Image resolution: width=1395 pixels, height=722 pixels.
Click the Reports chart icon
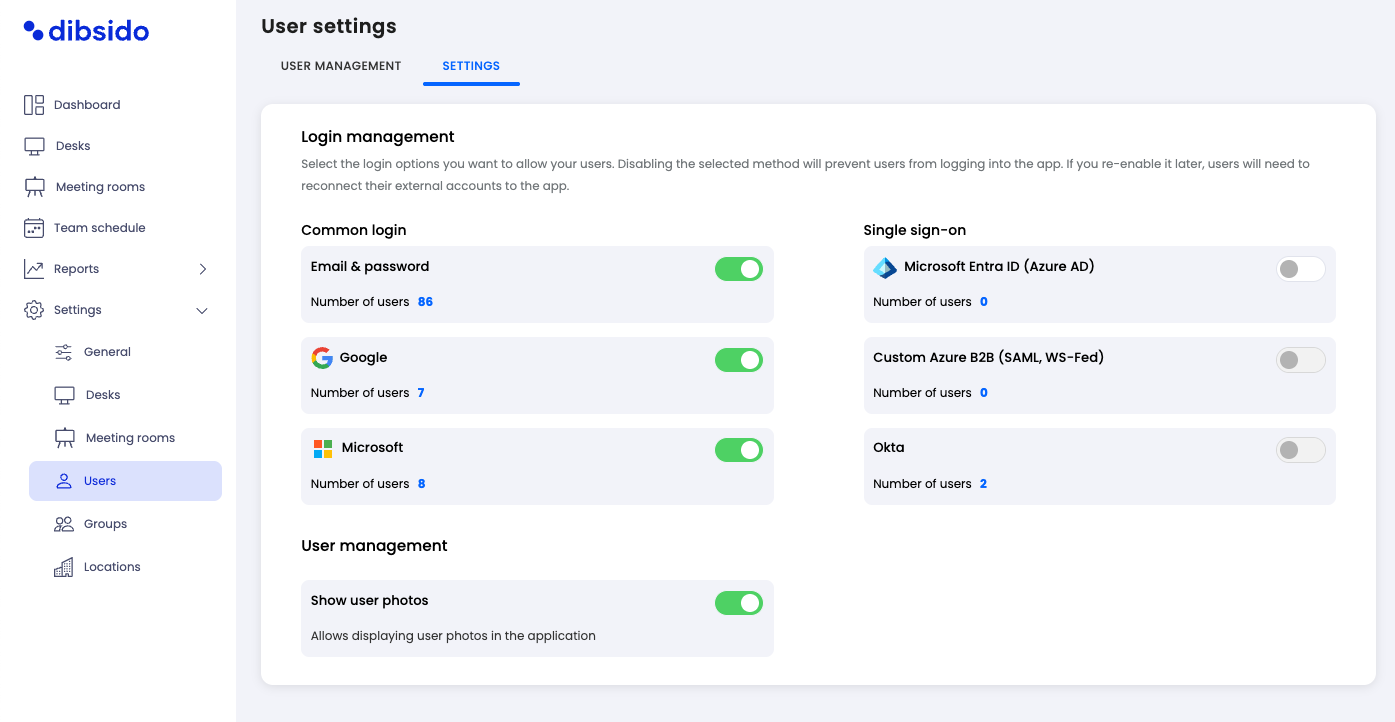34,269
